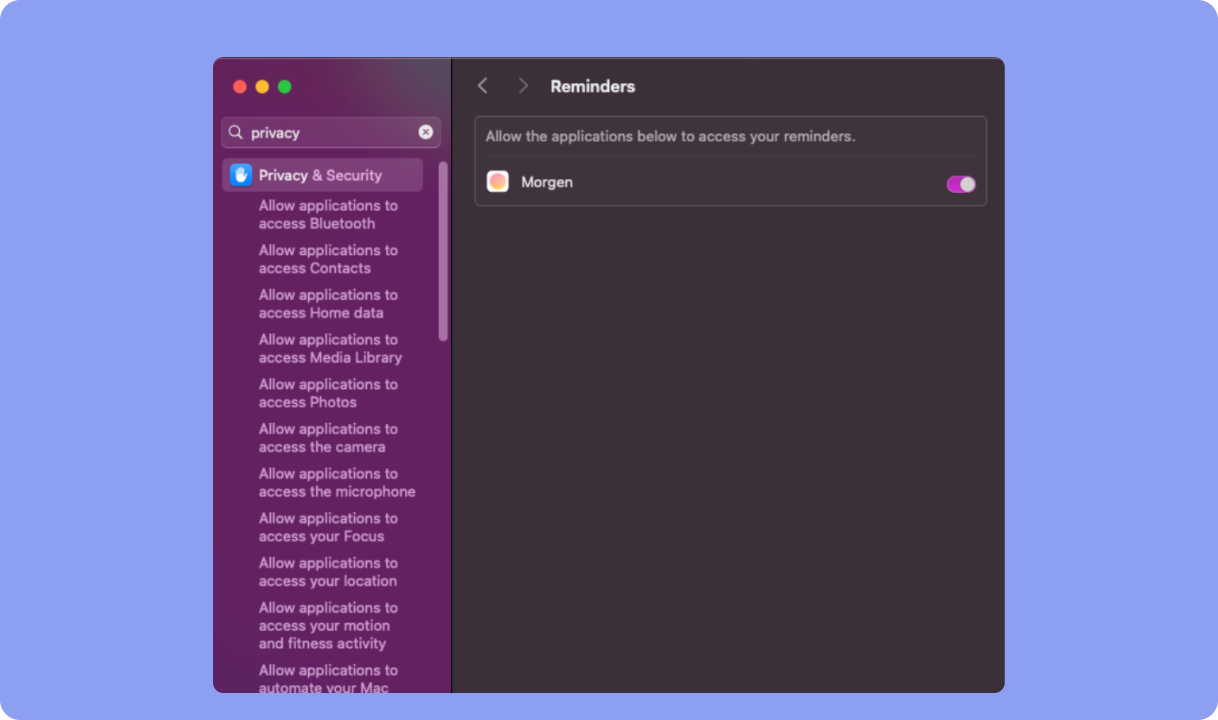
Task: Click the Morgen application icon
Action: (x=497, y=181)
